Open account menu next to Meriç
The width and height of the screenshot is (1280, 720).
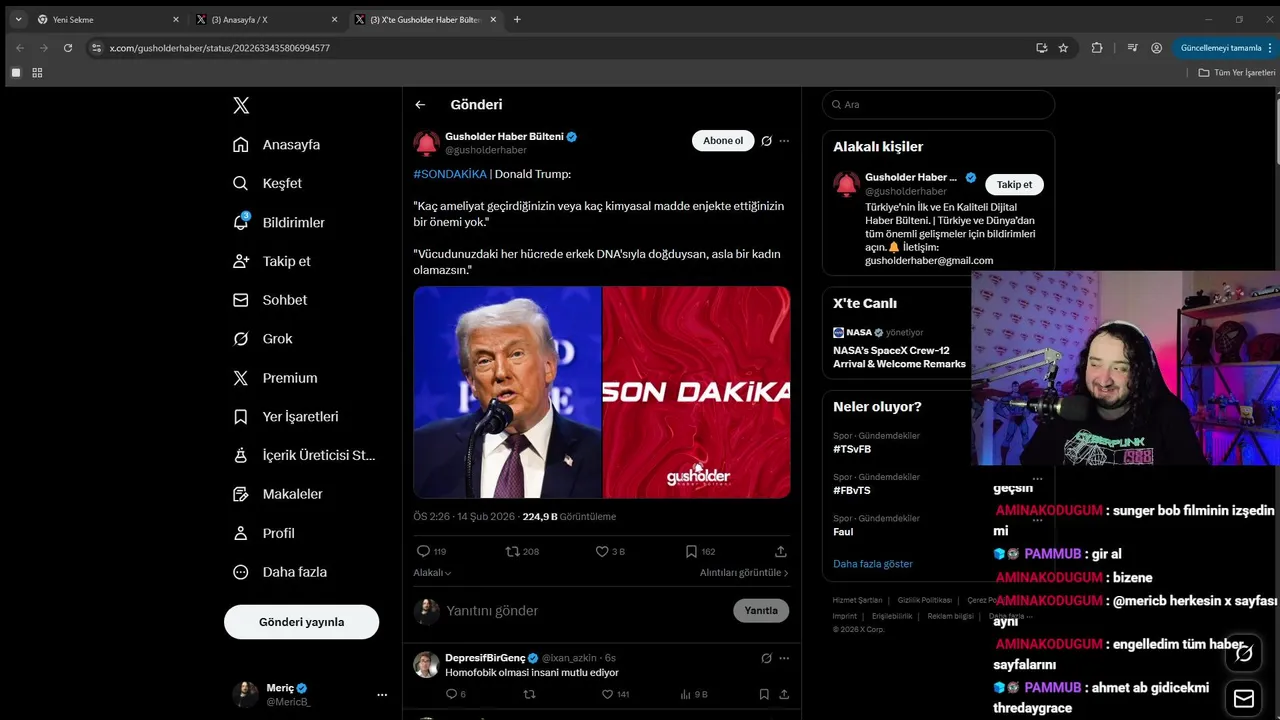[381, 694]
